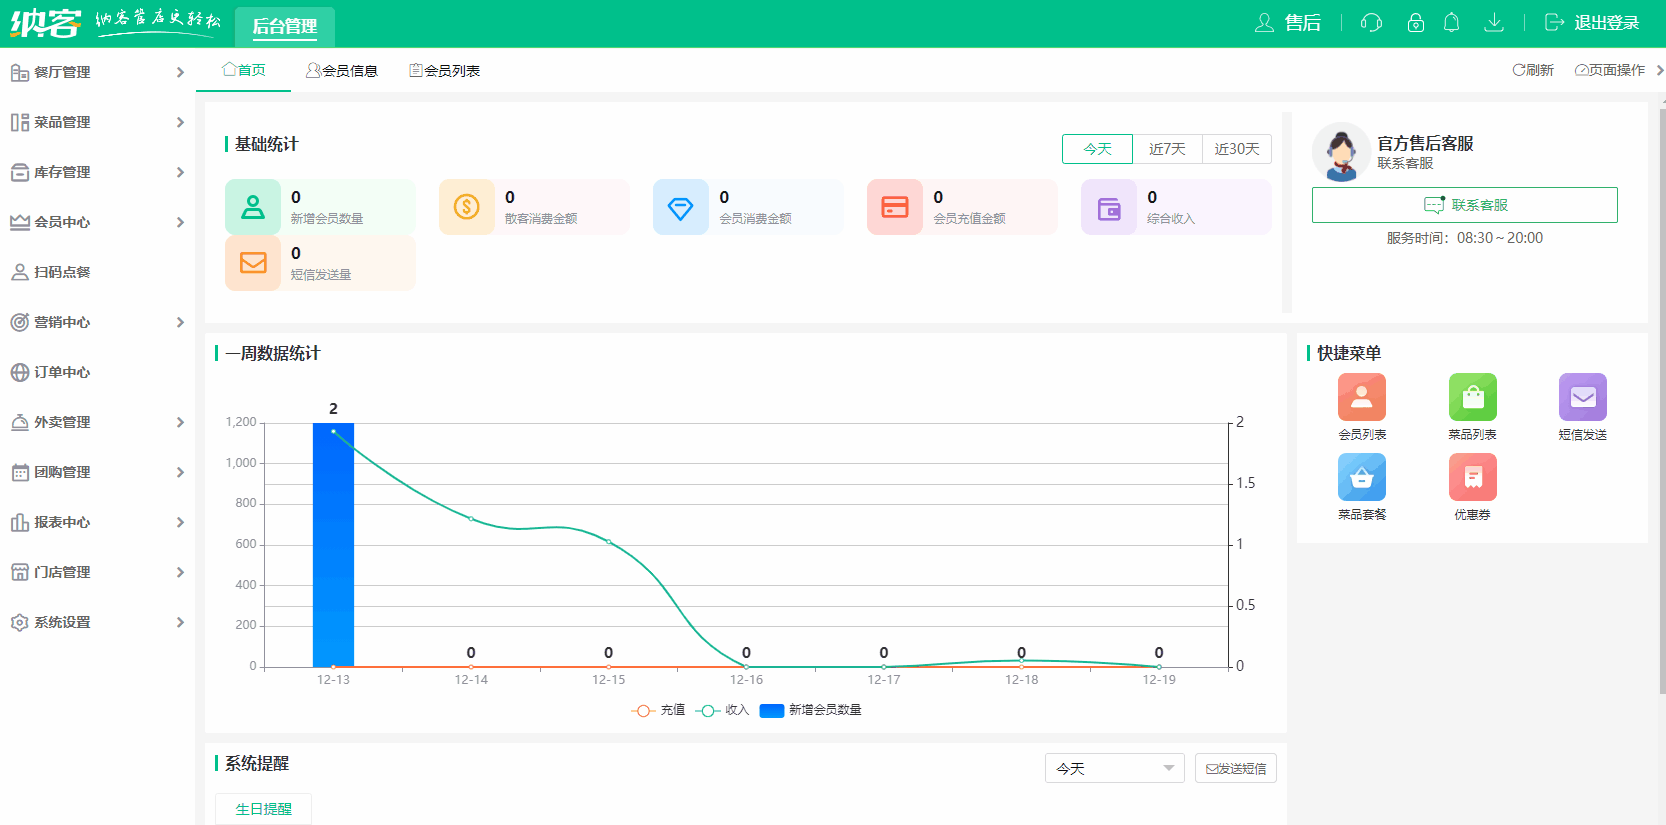Image resolution: width=1666 pixels, height=825 pixels.
Task: Click the notification bell icon in header
Action: pos(1451,22)
